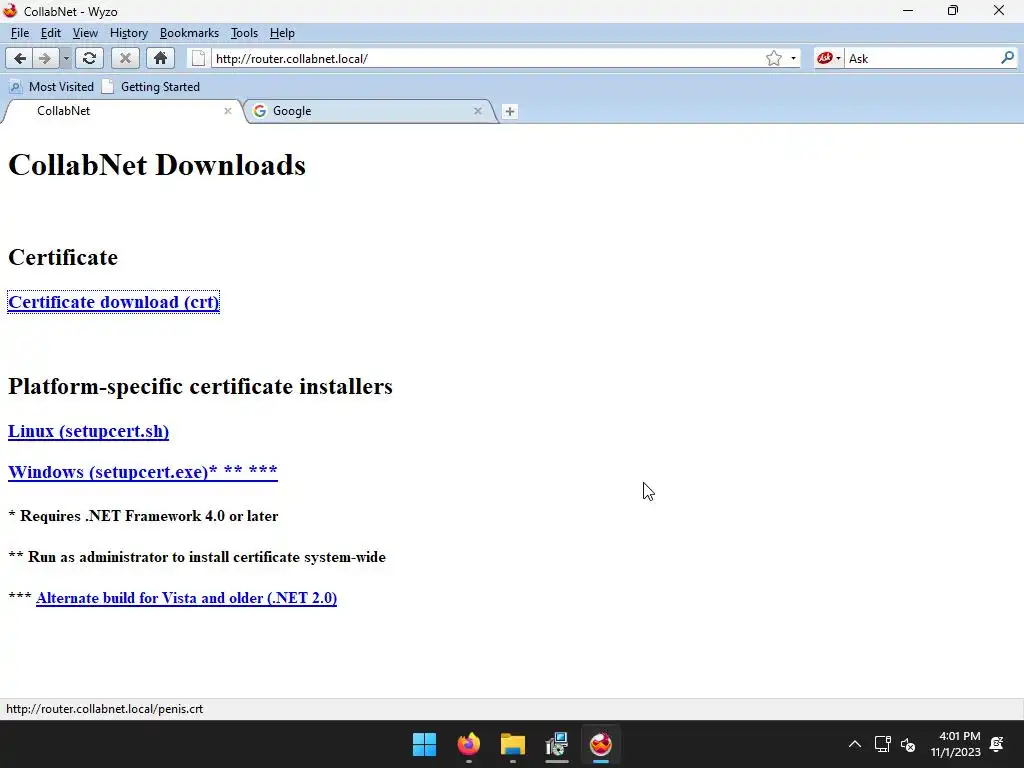
Task: Click the network status tray icon
Action: point(883,744)
